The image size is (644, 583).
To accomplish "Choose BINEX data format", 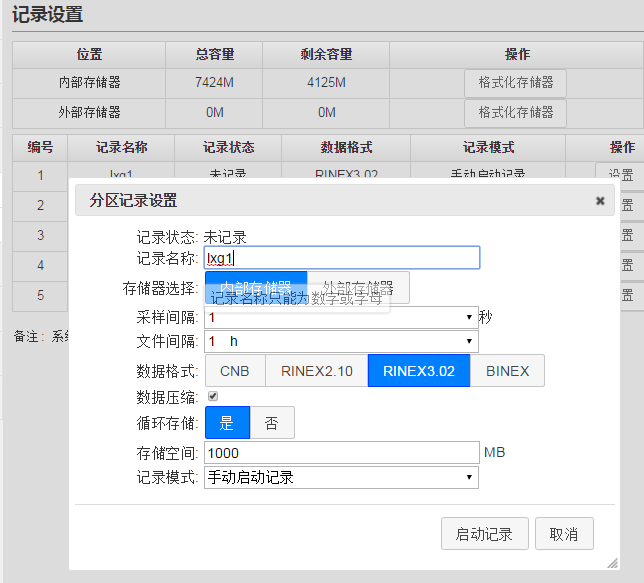I will [x=507, y=371].
